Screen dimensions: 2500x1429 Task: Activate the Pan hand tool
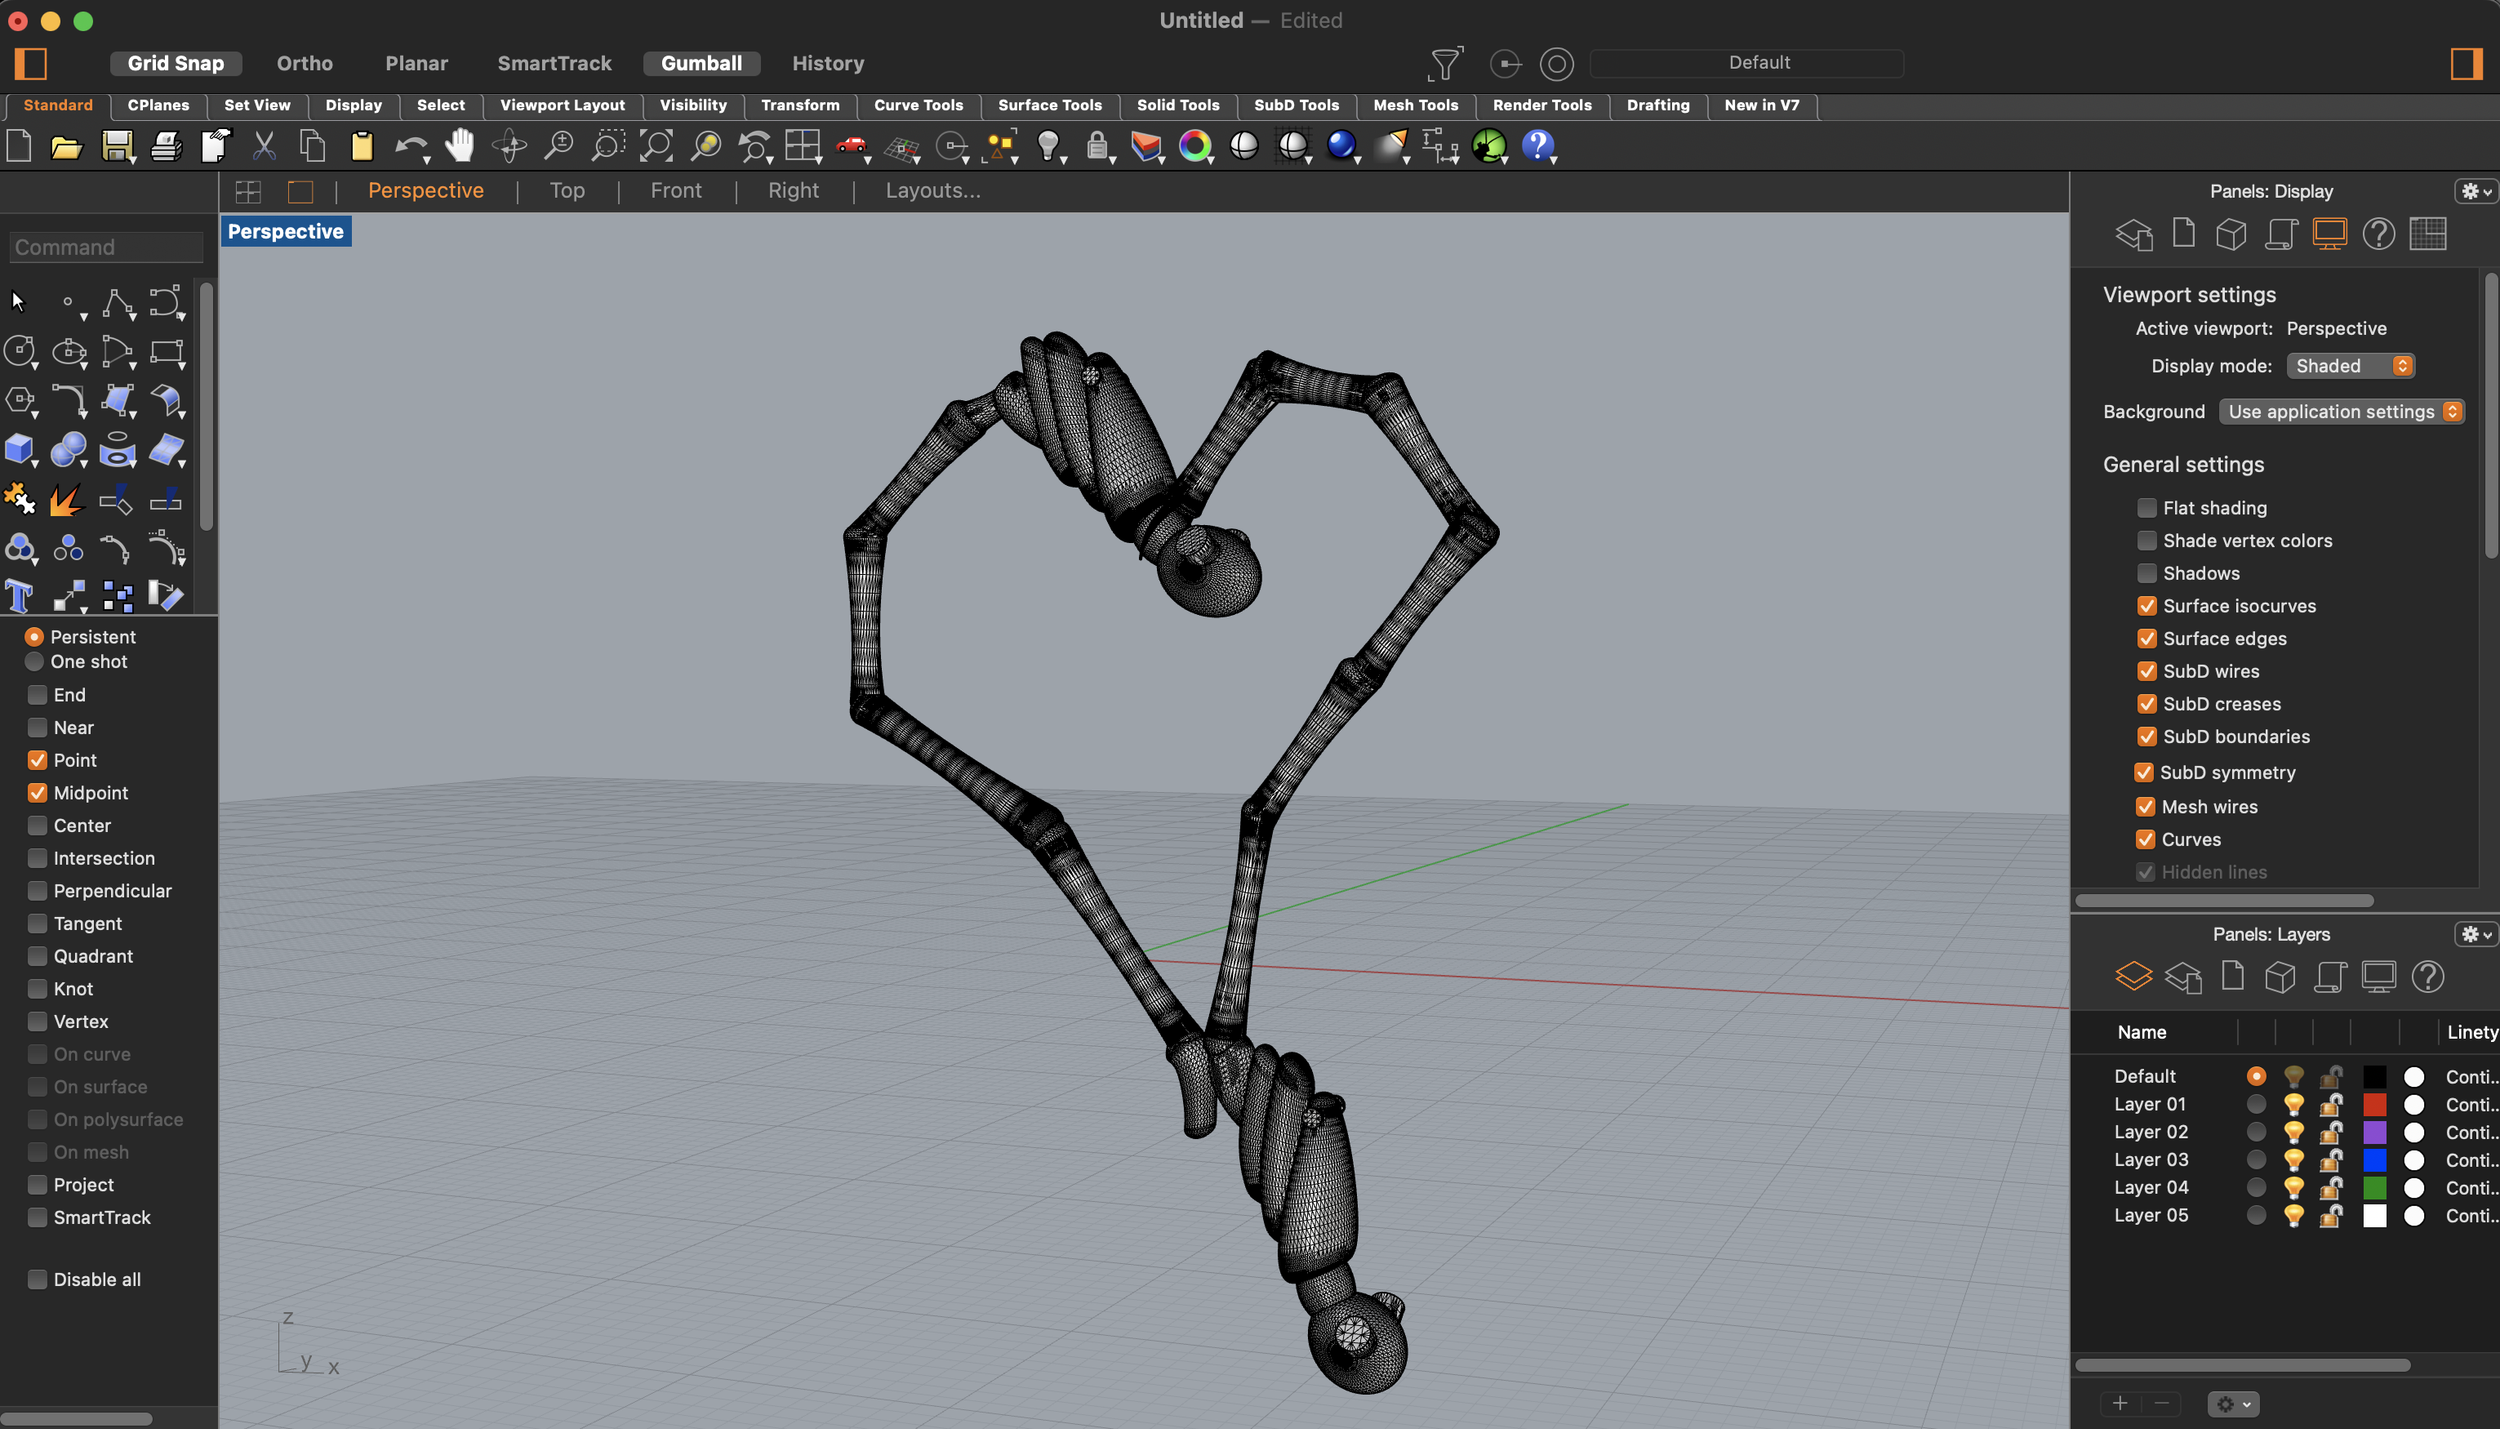[460, 146]
